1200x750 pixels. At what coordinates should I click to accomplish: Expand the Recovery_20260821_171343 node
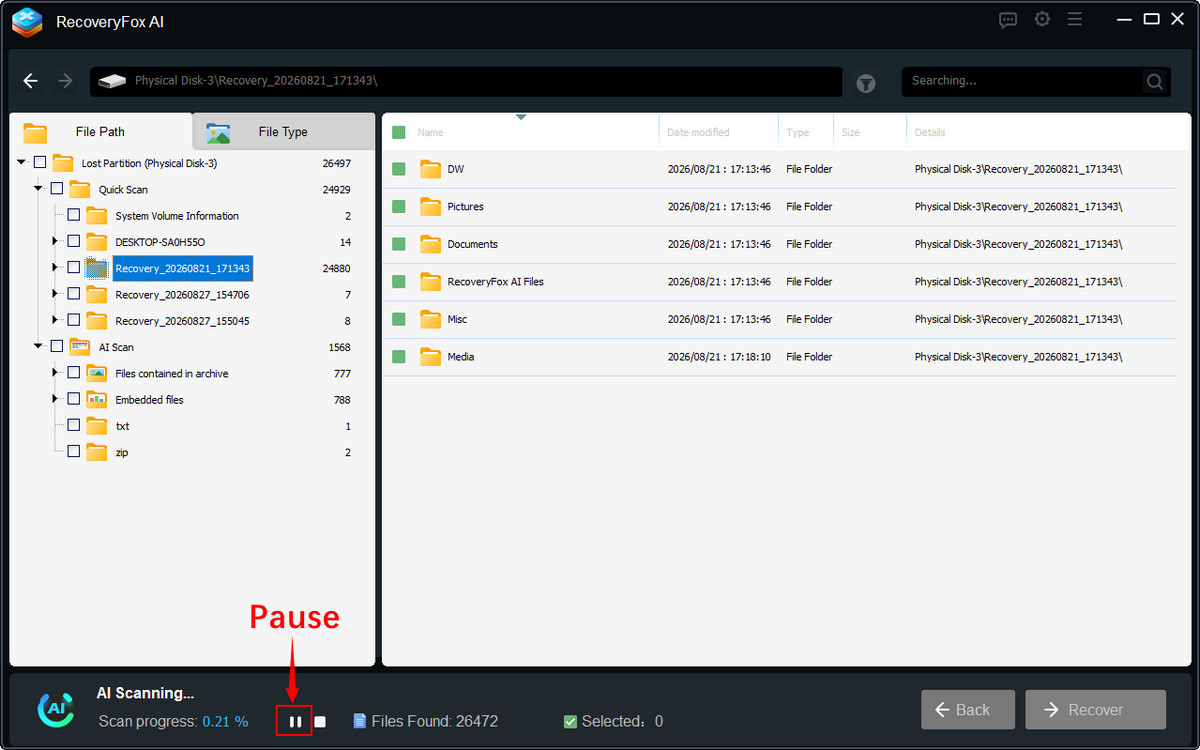[55, 268]
